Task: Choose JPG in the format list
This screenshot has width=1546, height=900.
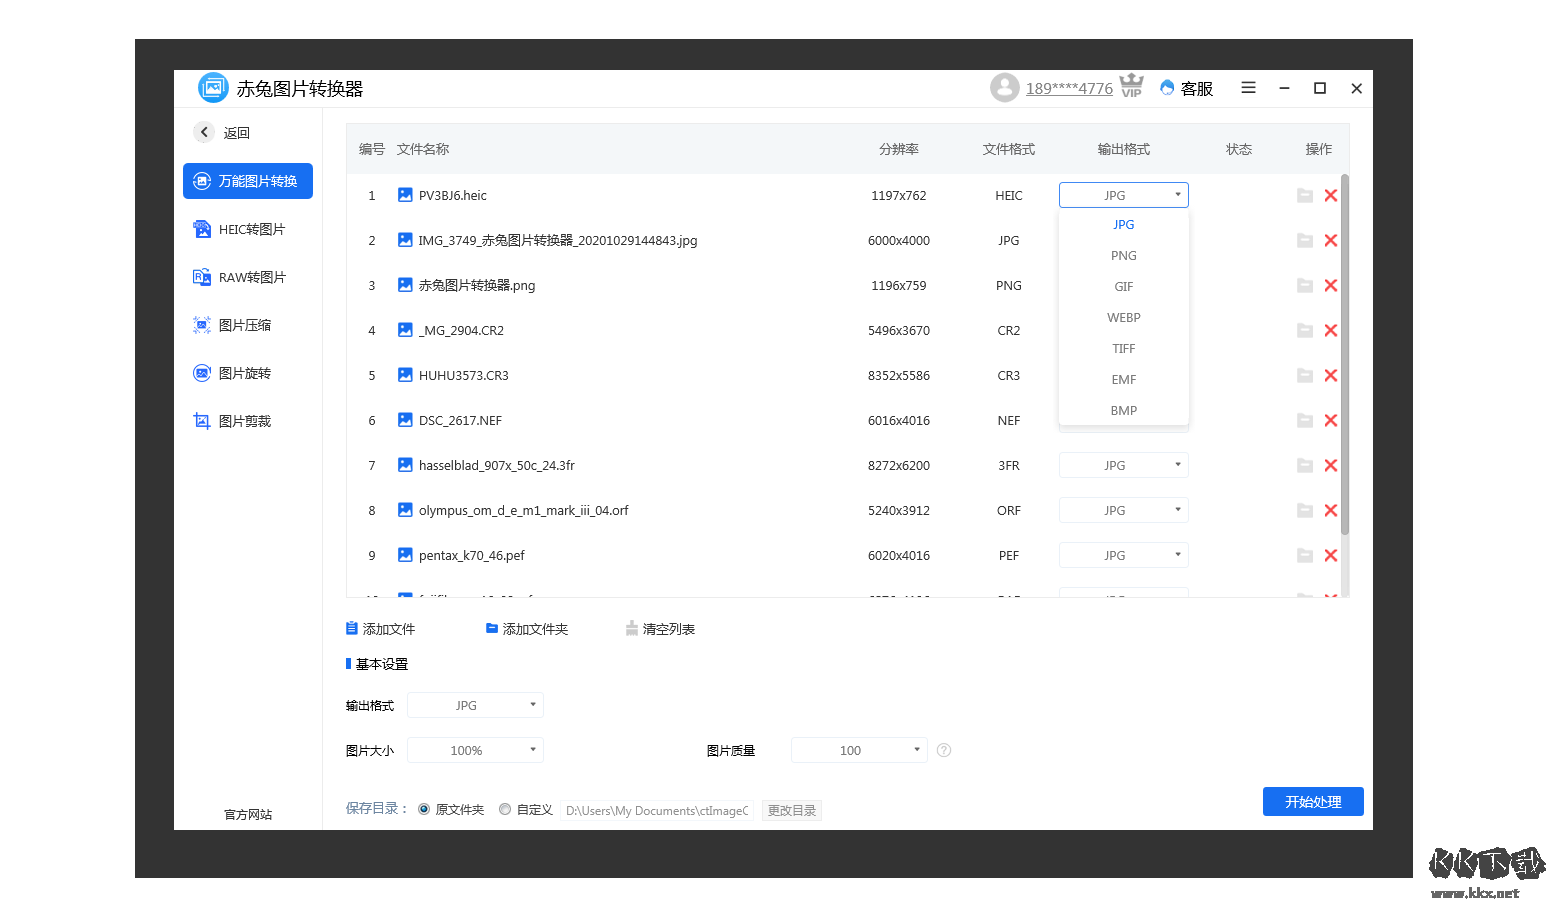Action: (1124, 225)
